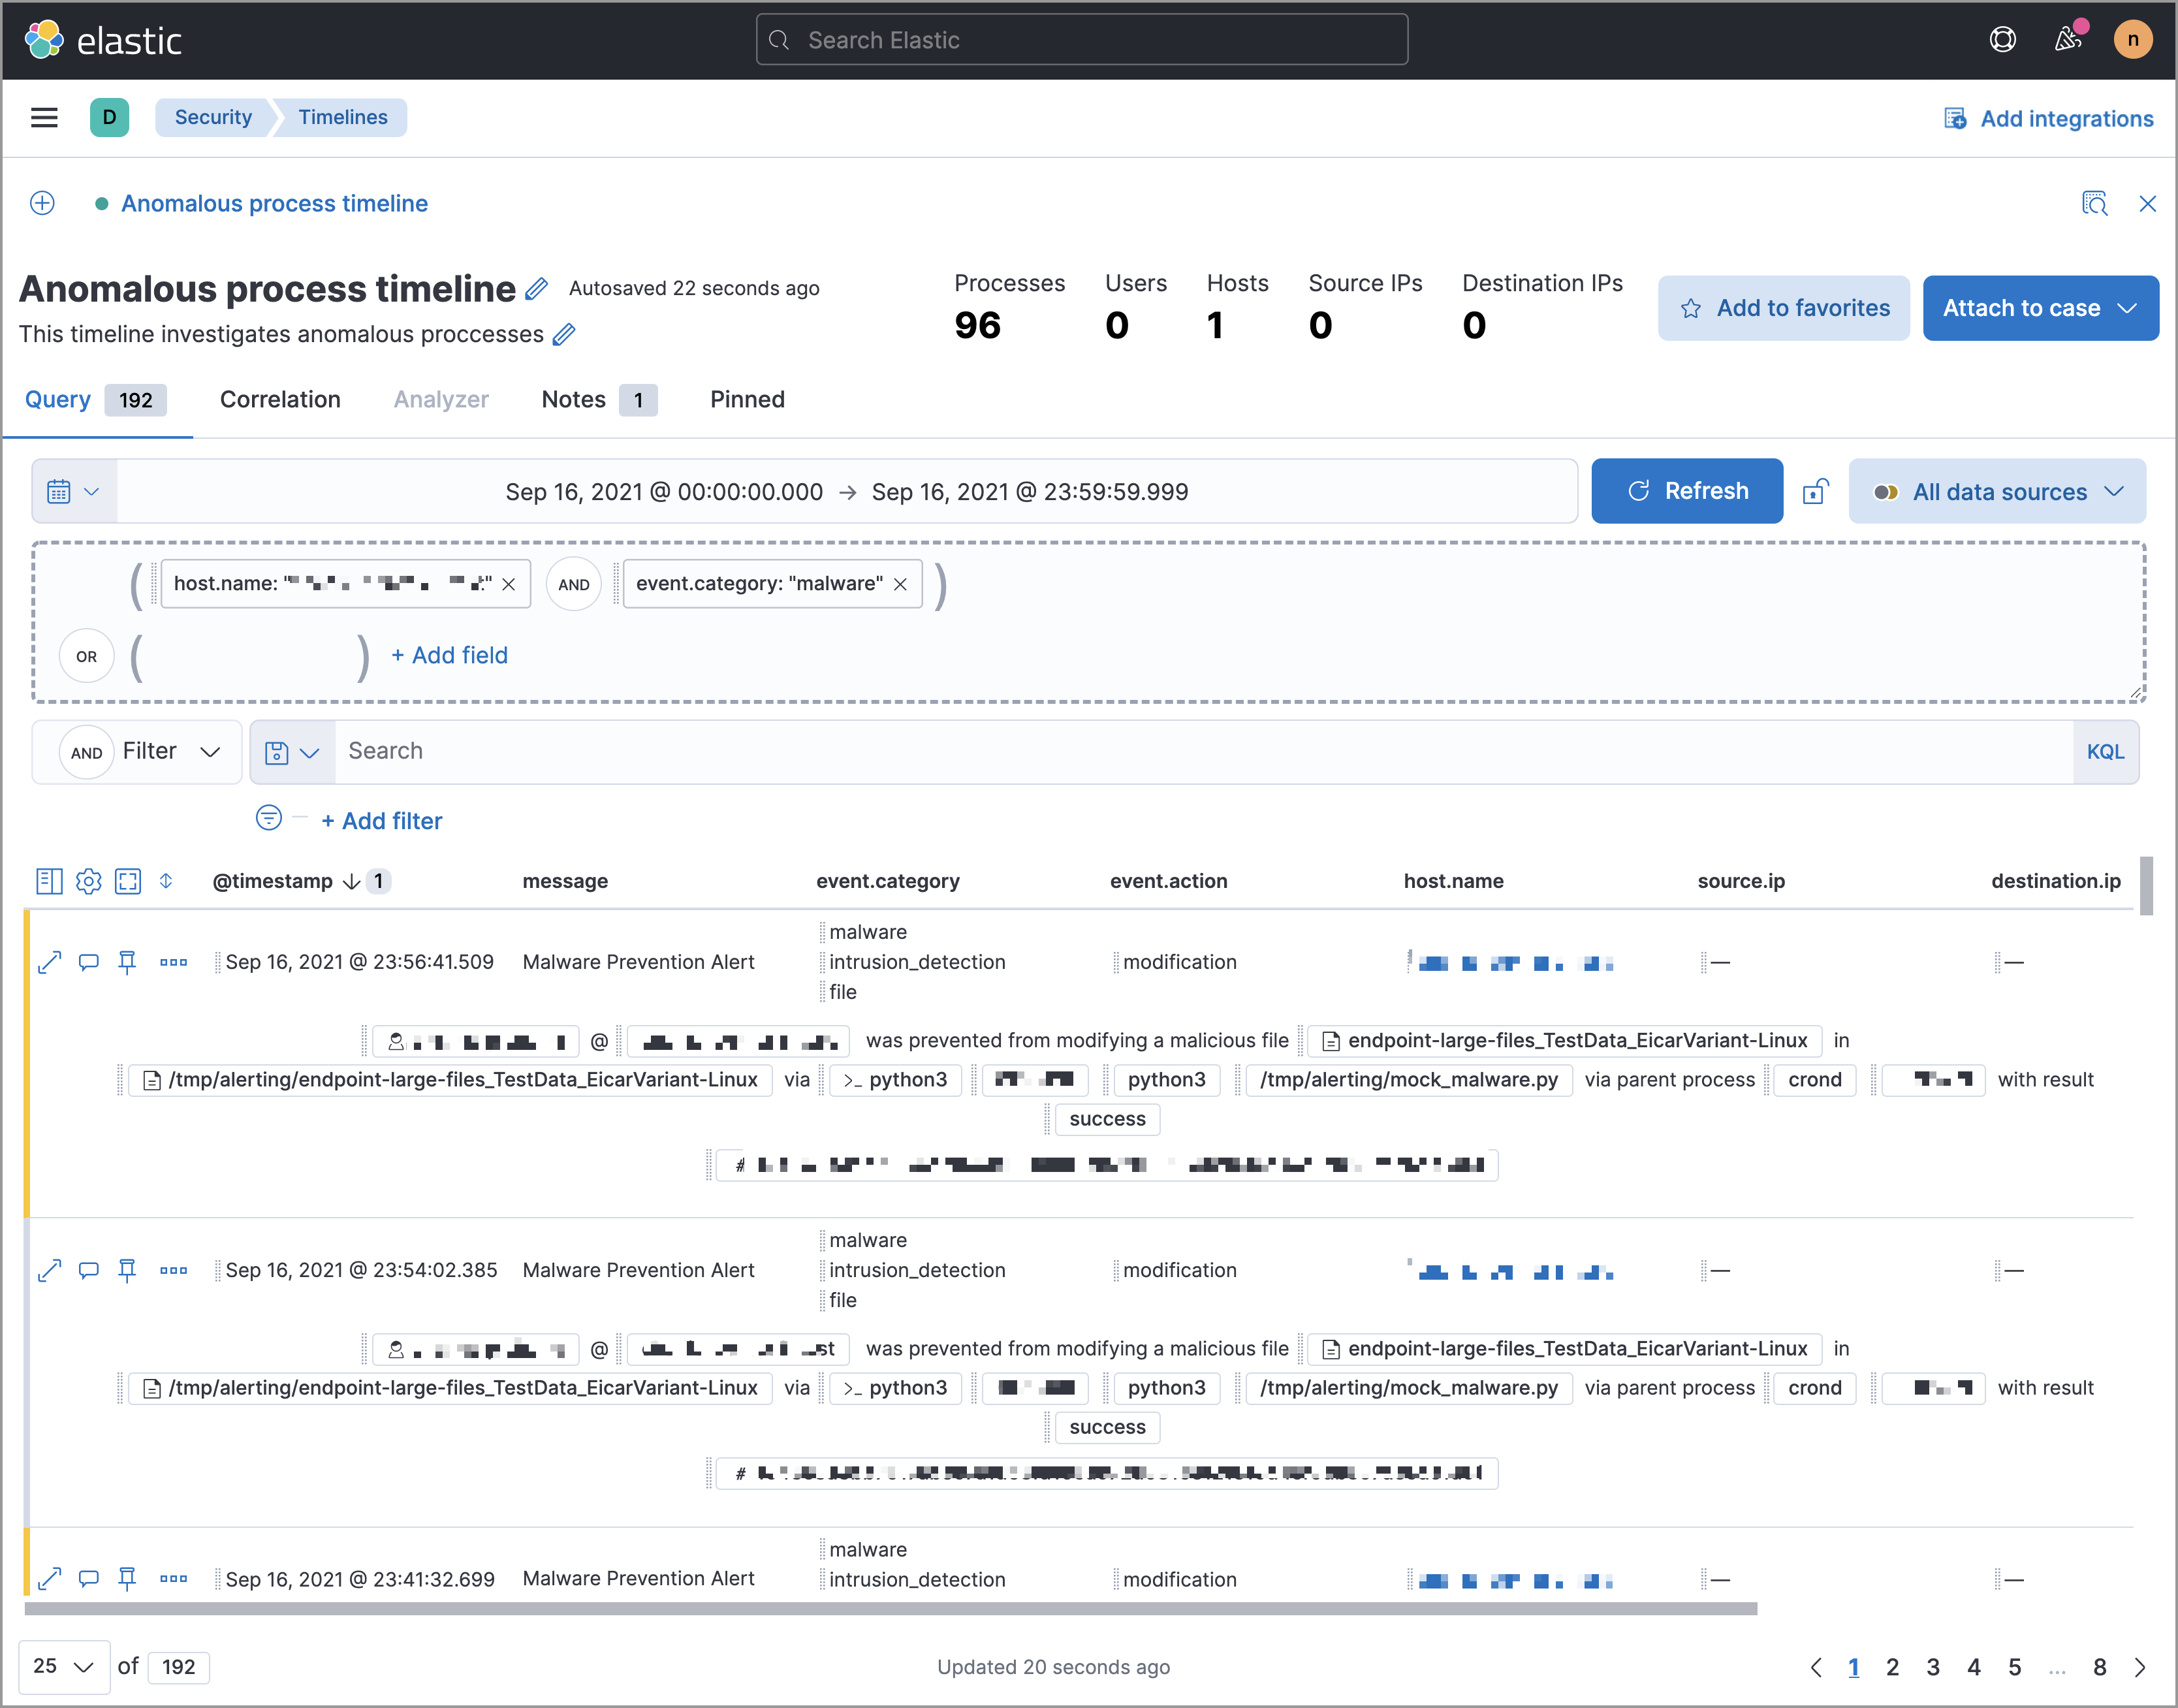Toggle the date range lock next to Refresh
Screen dimensions: 2178x1708
(x=1816, y=491)
